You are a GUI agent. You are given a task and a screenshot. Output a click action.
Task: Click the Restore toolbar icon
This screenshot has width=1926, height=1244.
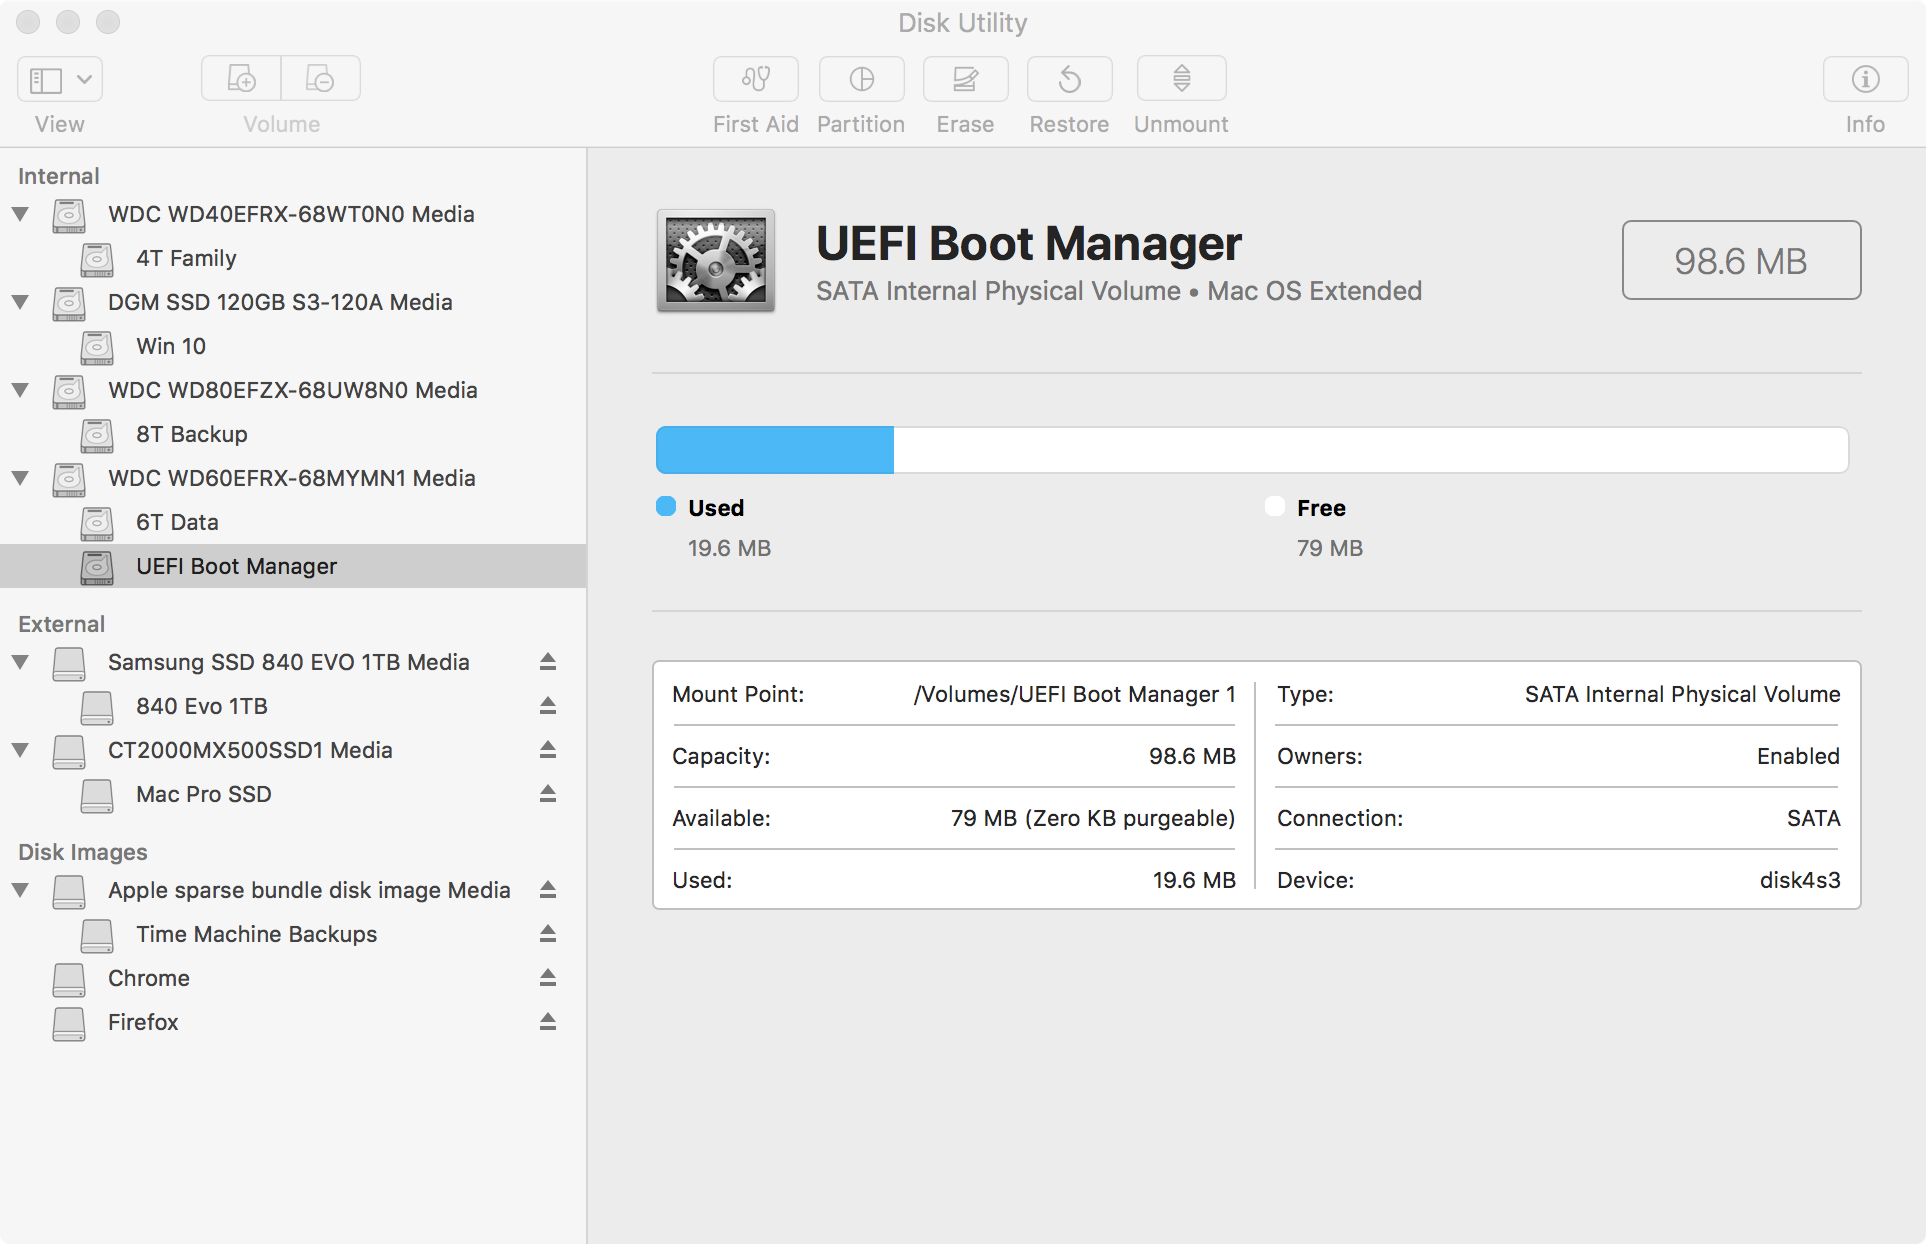click(x=1069, y=79)
